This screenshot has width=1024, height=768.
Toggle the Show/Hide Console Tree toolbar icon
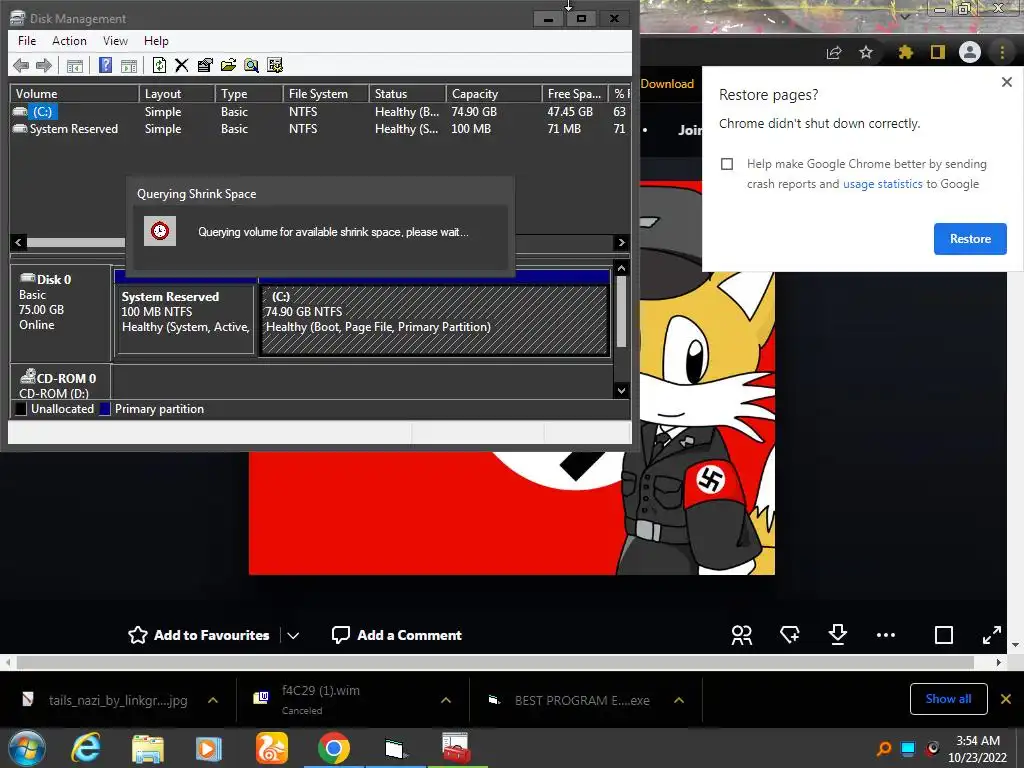[x=75, y=65]
